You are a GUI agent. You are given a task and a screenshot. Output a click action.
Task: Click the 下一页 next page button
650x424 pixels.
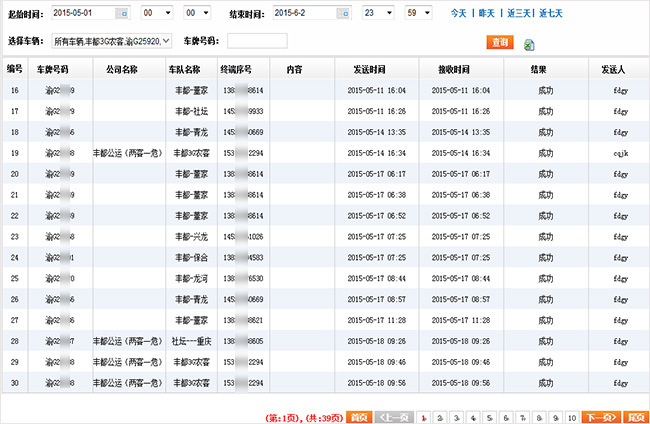click(601, 417)
